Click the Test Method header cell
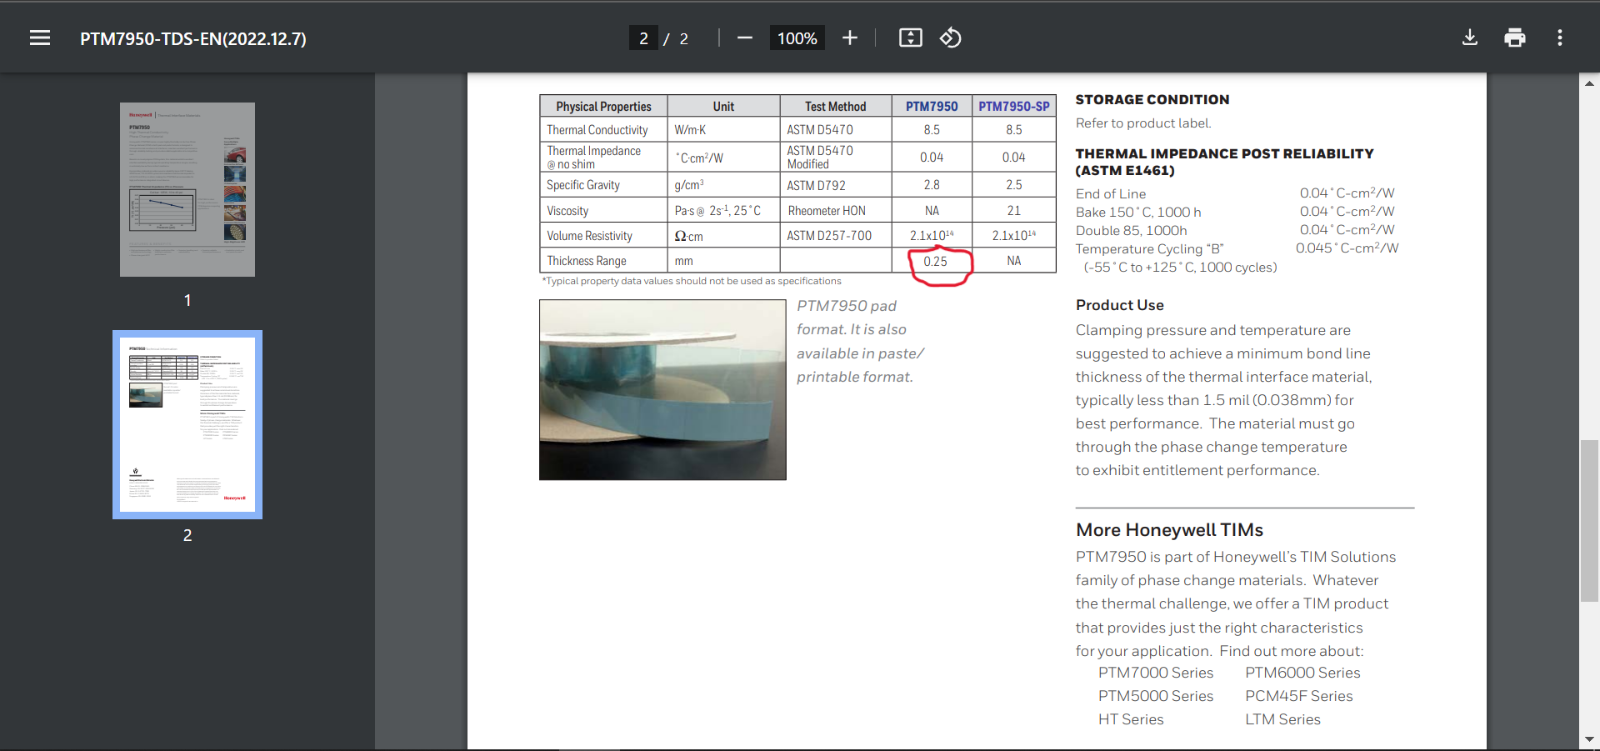 (836, 106)
